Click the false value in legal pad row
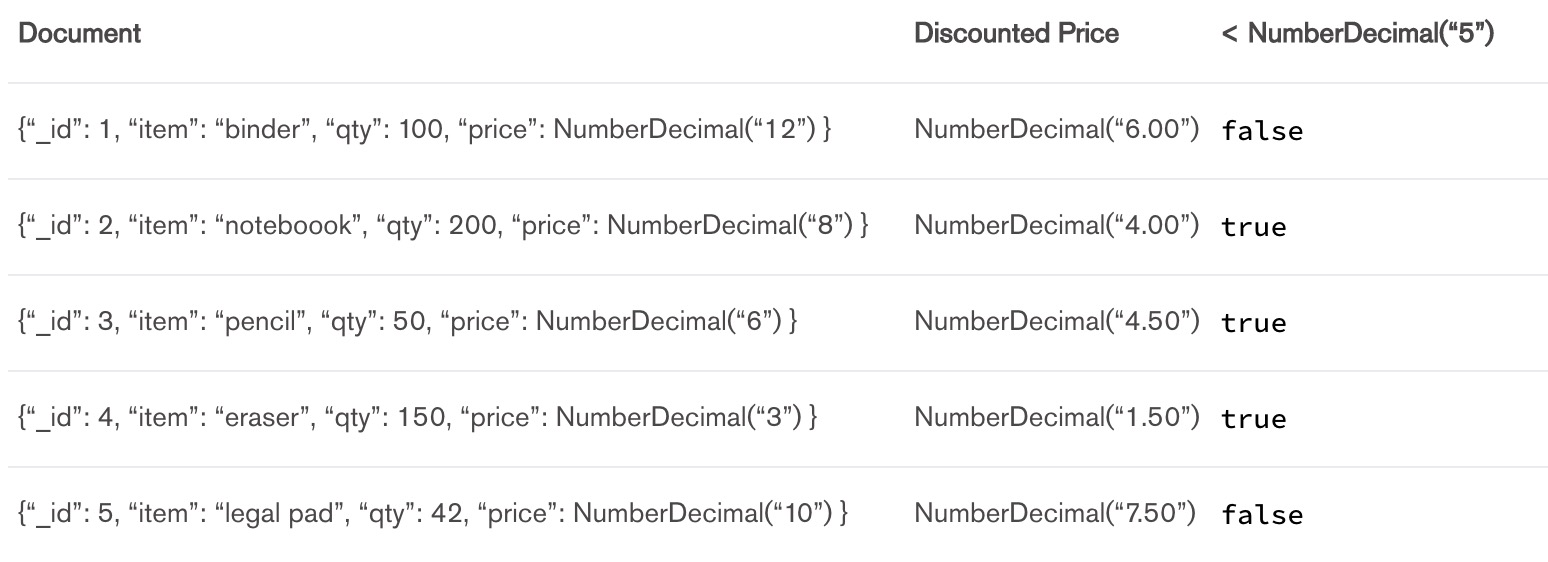1548x562 pixels. click(x=1262, y=515)
